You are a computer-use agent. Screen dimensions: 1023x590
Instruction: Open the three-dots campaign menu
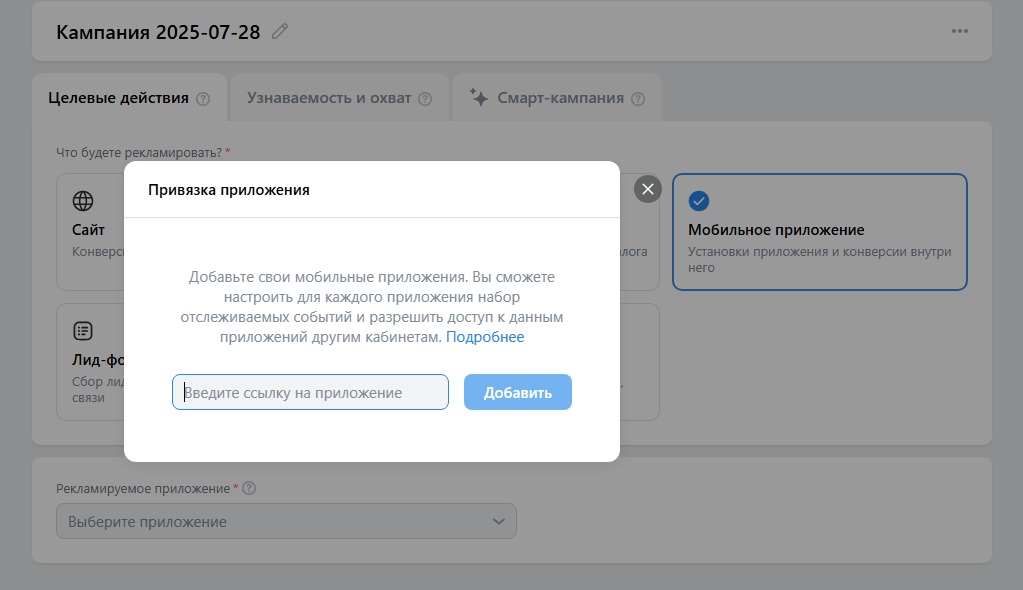[x=960, y=31]
